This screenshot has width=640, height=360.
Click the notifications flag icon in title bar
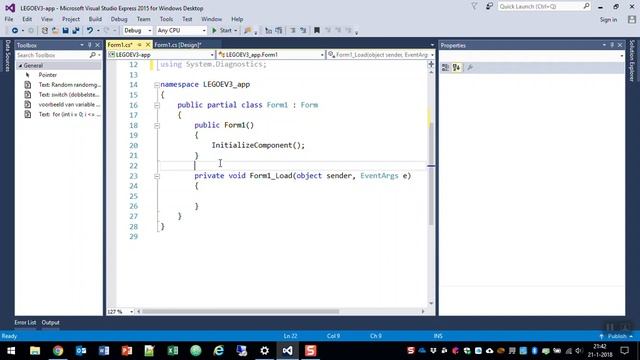click(474, 6)
